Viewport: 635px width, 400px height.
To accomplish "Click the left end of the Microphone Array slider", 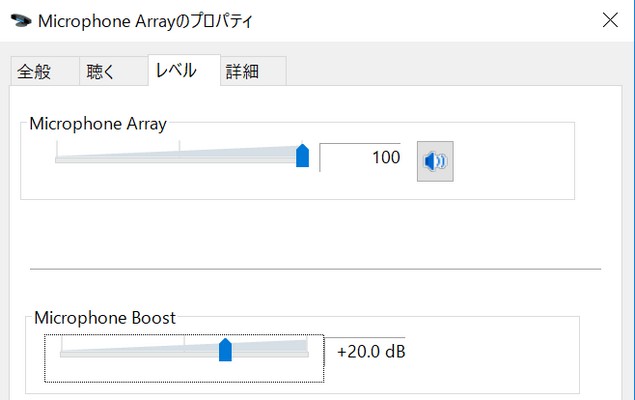I will (x=58, y=157).
